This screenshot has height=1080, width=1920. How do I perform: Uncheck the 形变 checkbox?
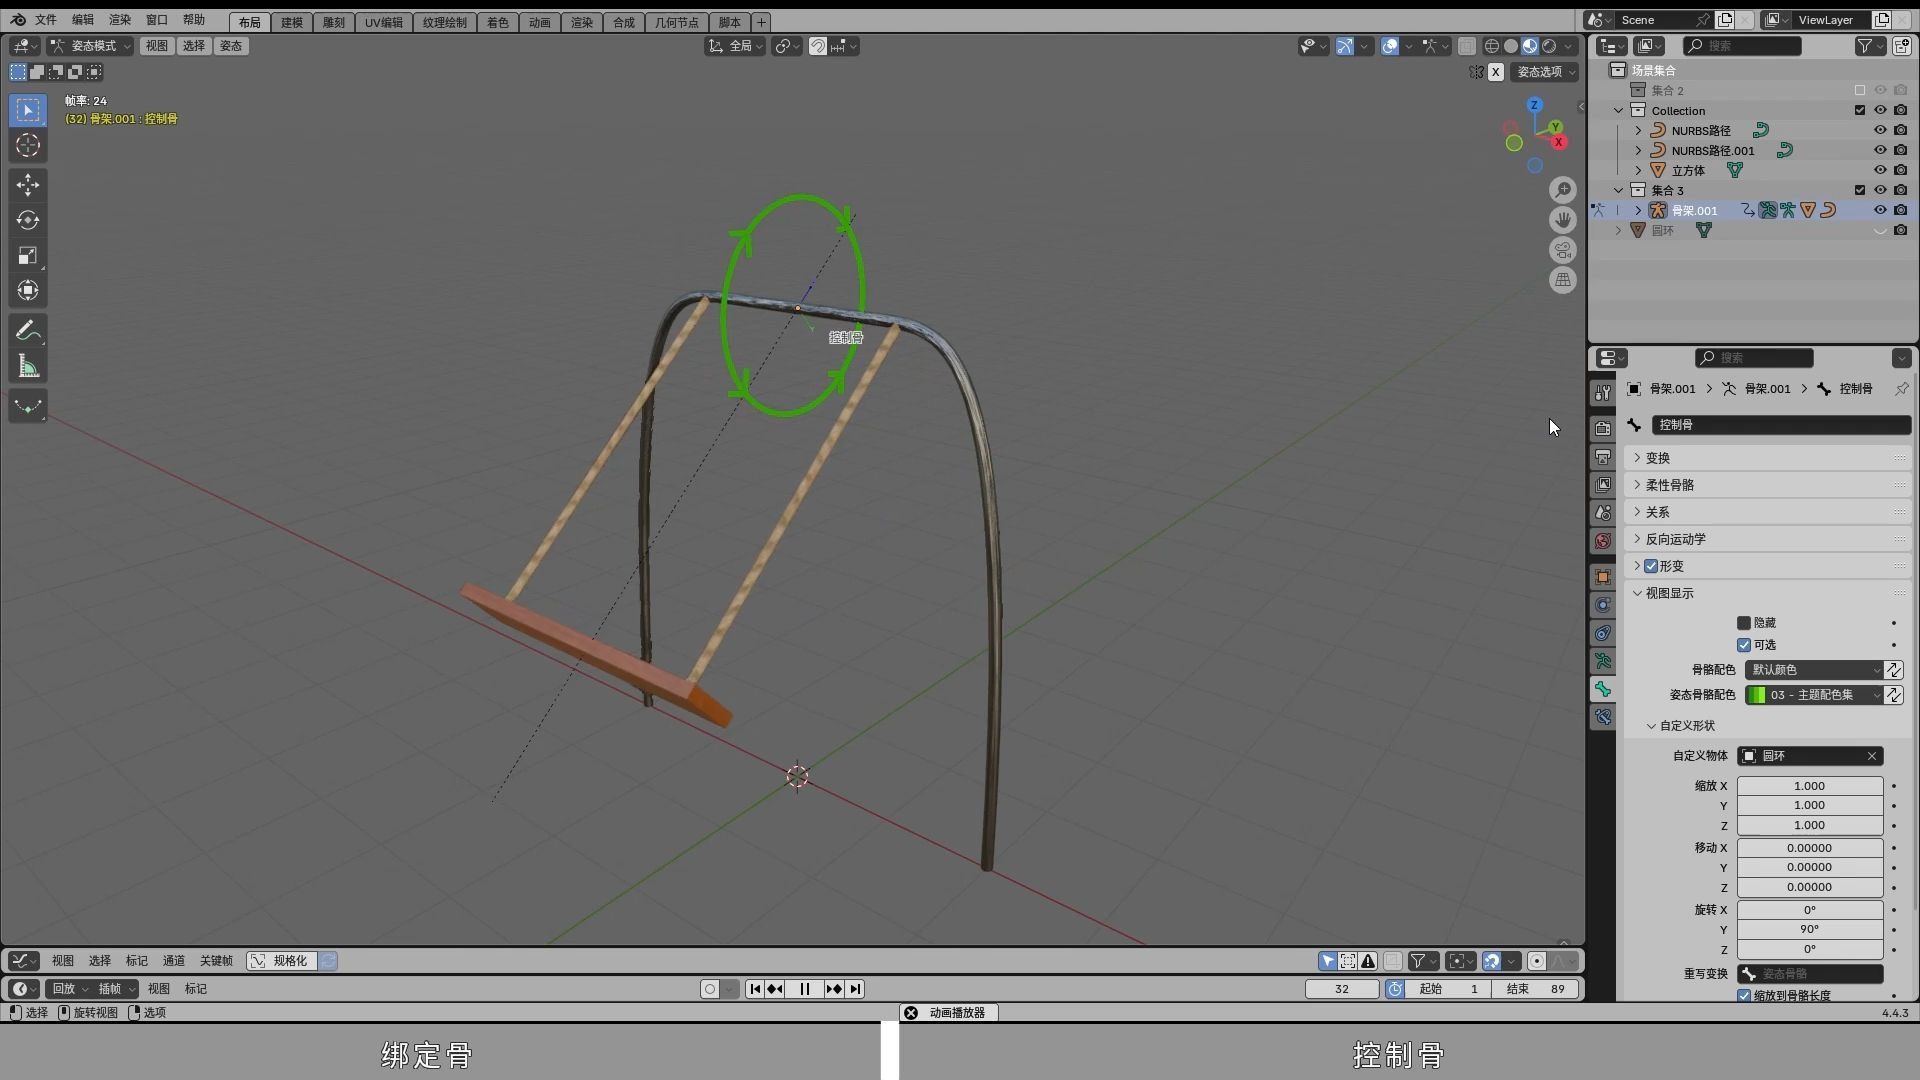coord(1650,566)
